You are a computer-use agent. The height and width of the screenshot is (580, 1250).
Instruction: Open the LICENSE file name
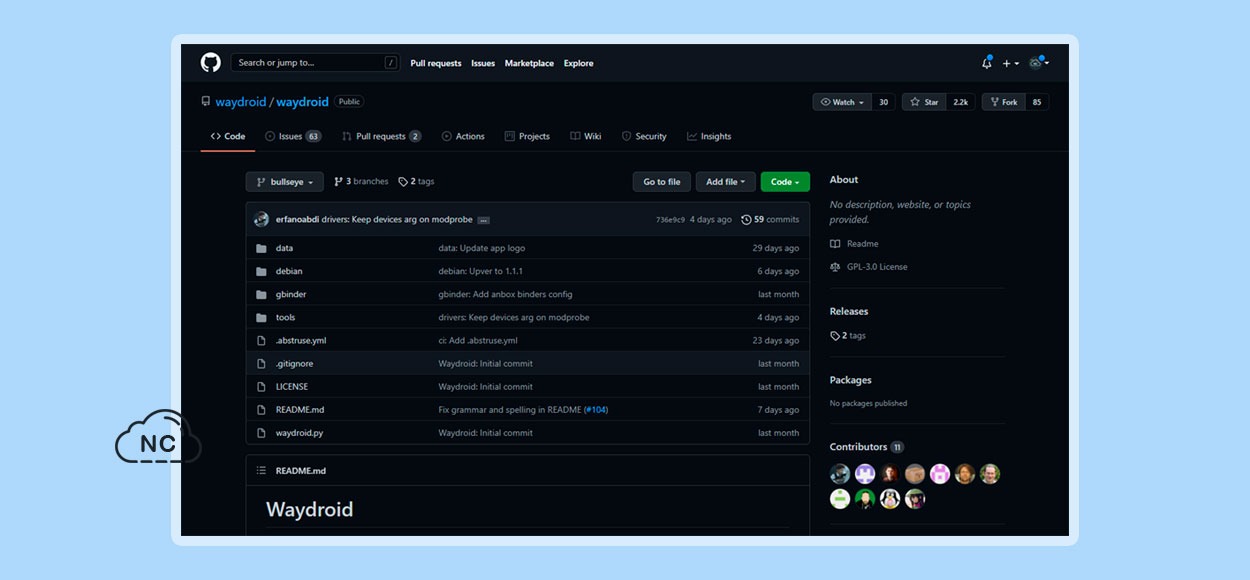click(292, 387)
